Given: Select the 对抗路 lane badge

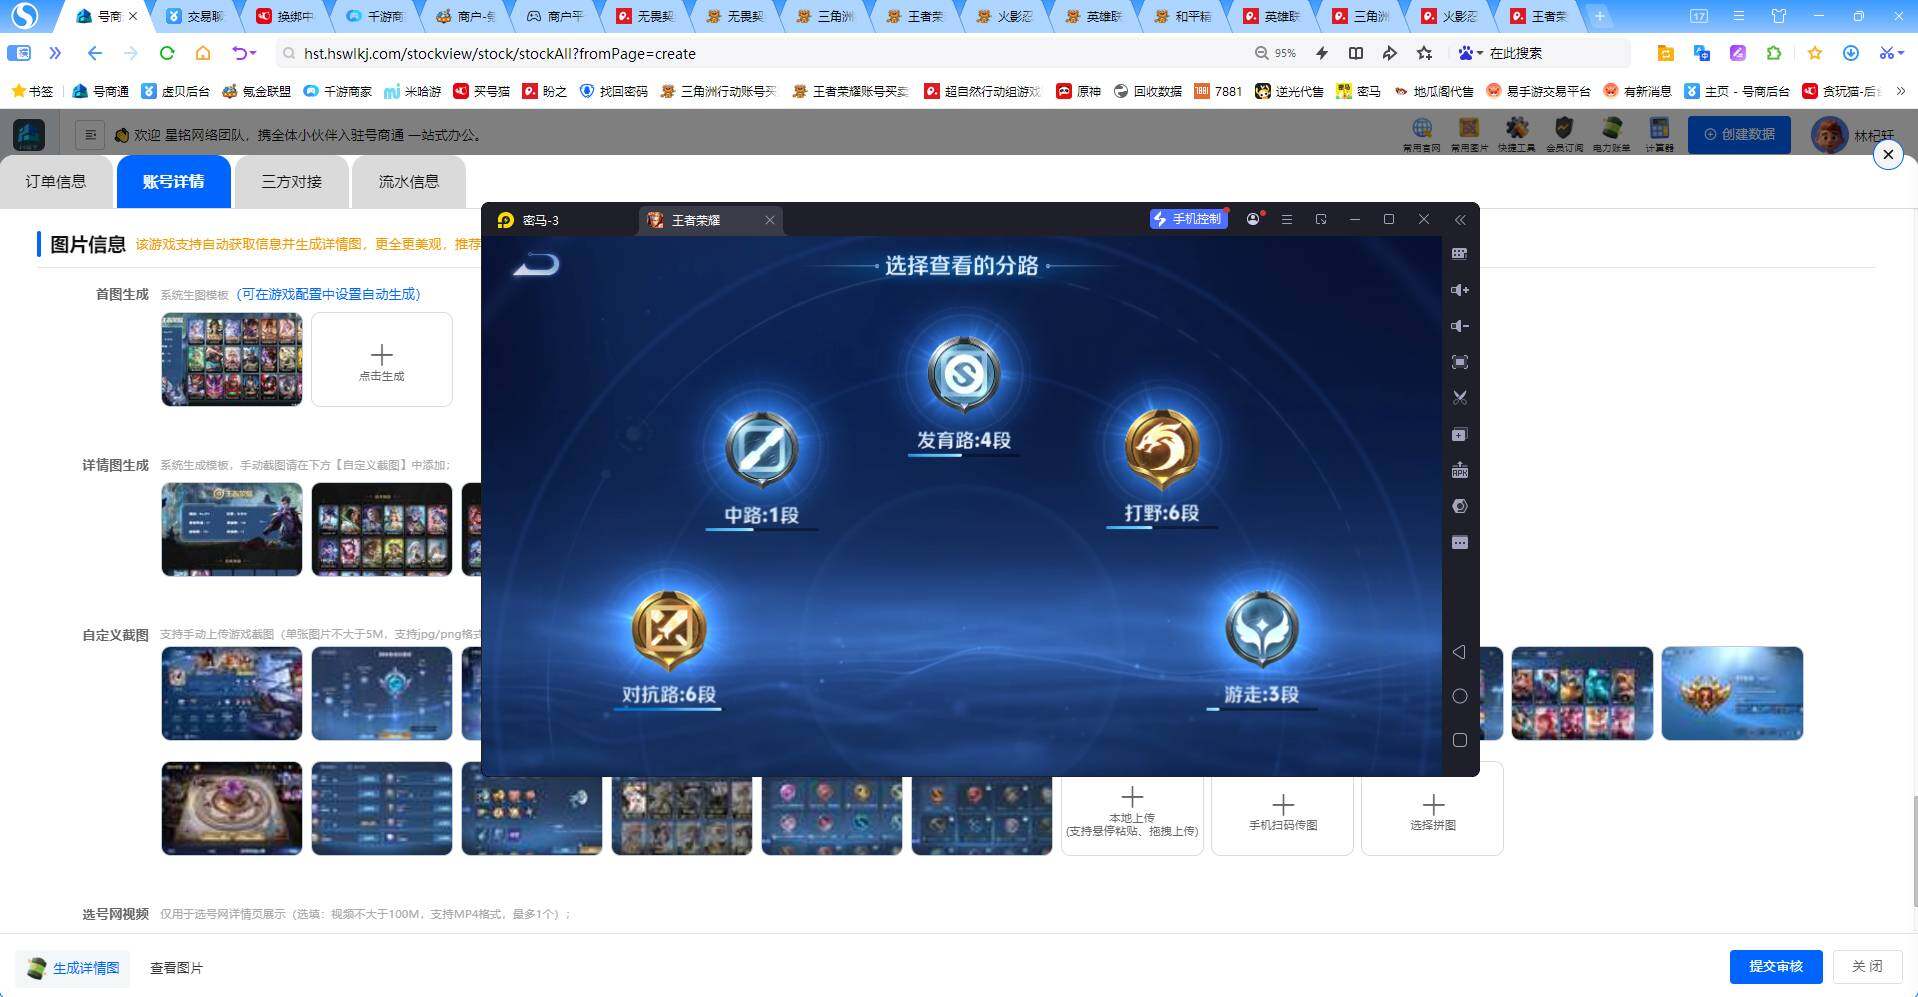Looking at the screenshot, I should [669, 630].
